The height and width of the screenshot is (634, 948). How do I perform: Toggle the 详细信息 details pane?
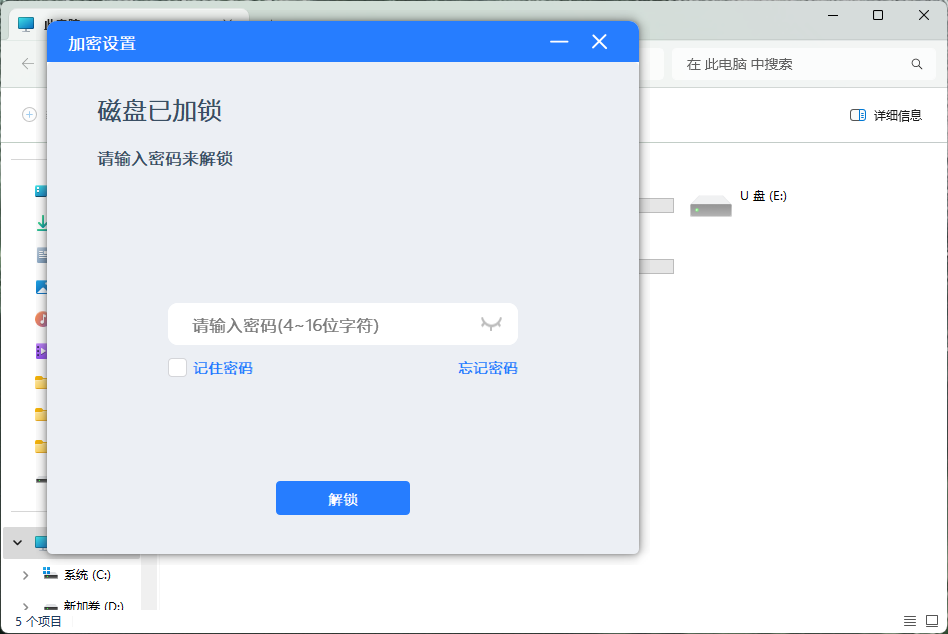884,114
